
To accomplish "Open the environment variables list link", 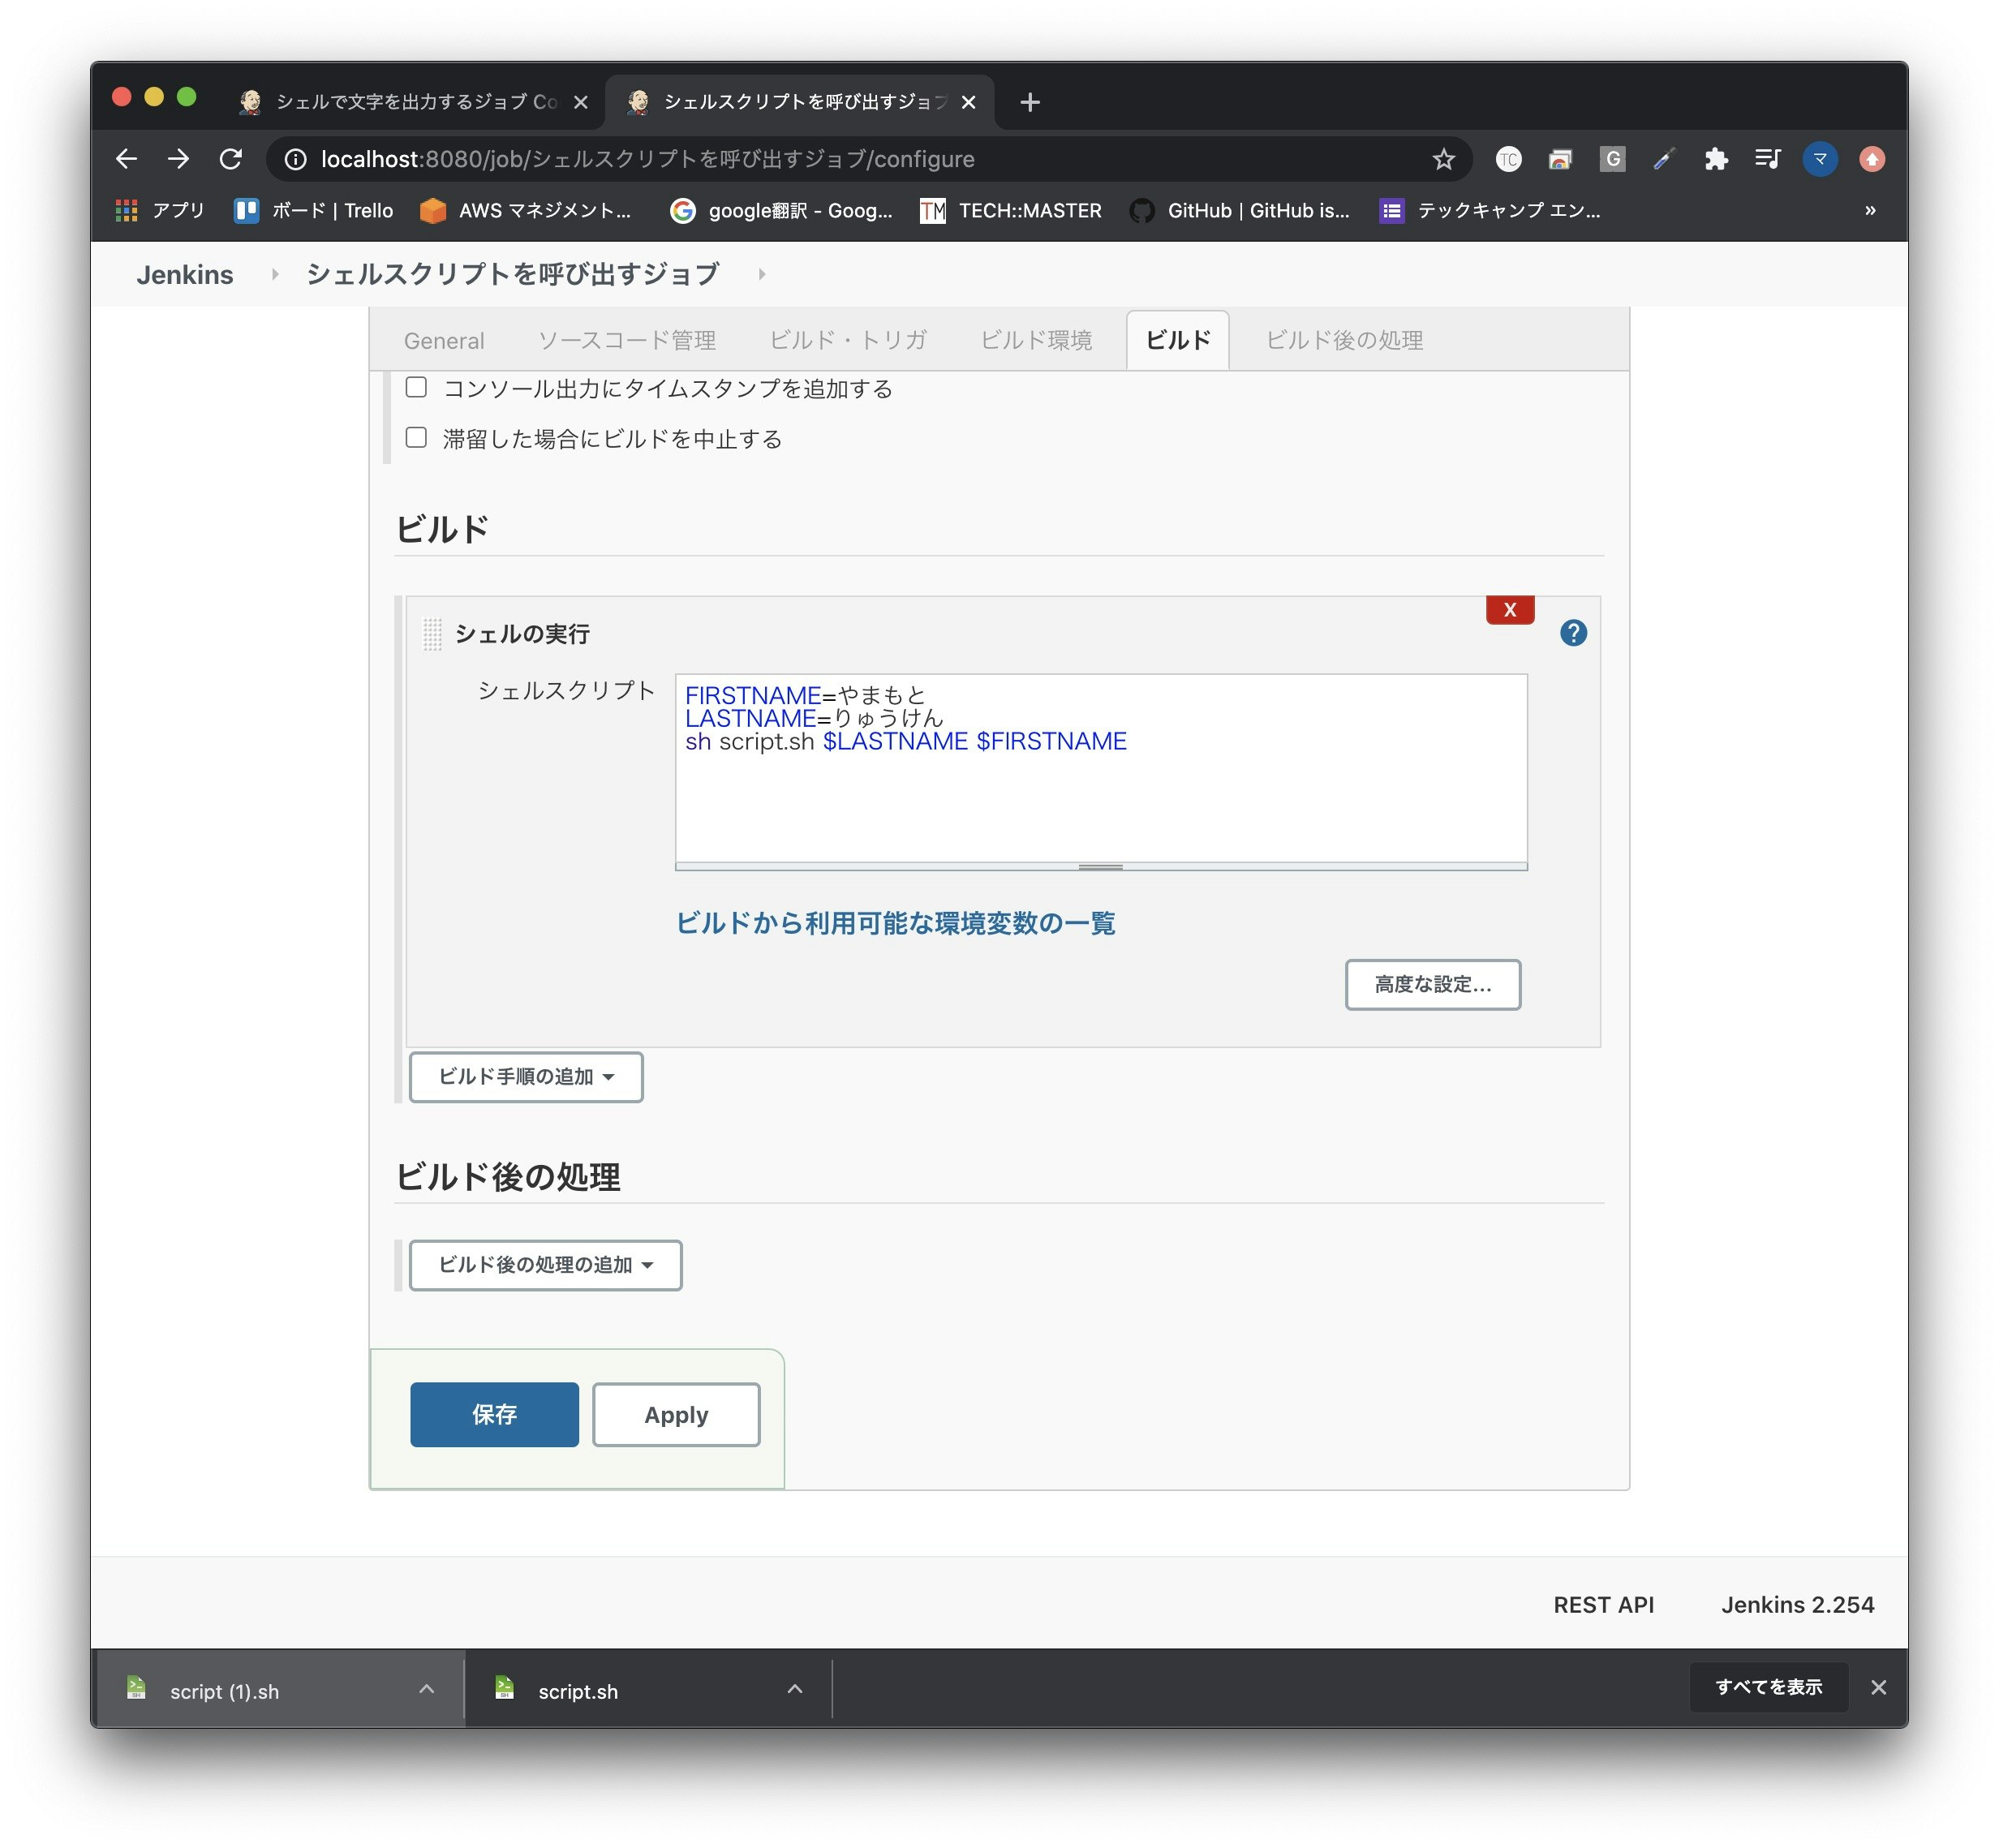I will click(x=895, y=923).
